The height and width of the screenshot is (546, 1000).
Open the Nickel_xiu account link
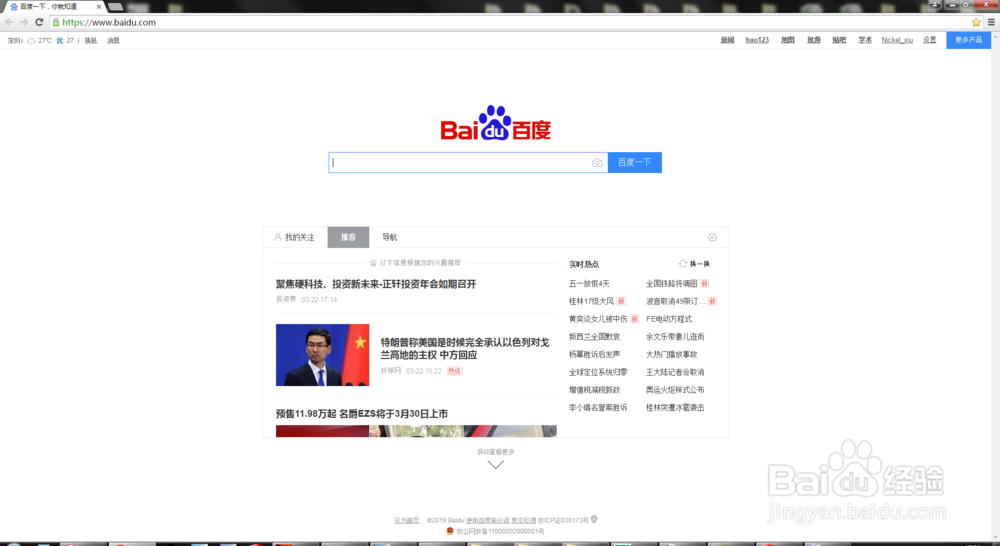click(897, 40)
